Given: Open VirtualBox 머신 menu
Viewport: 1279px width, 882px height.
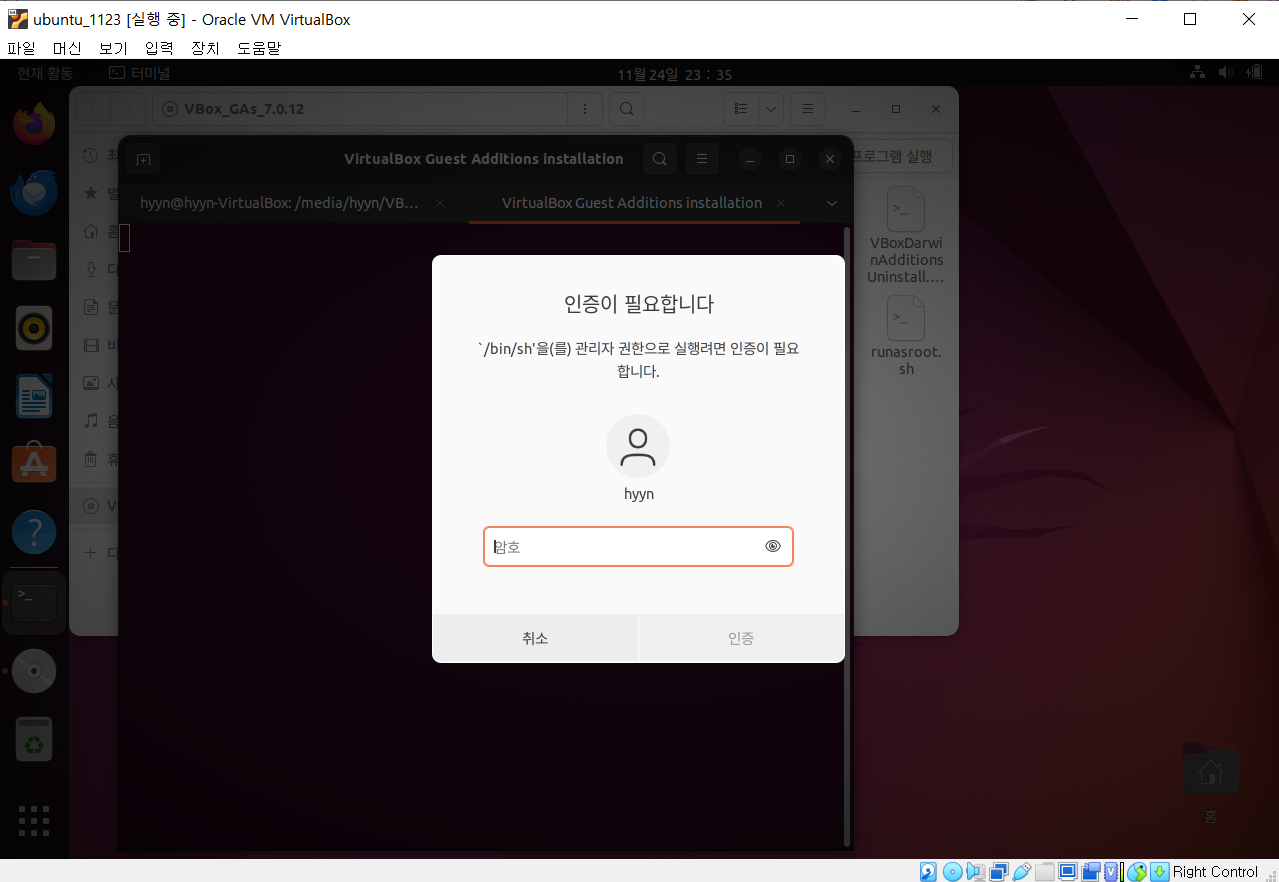Looking at the screenshot, I should tap(67, 47).
